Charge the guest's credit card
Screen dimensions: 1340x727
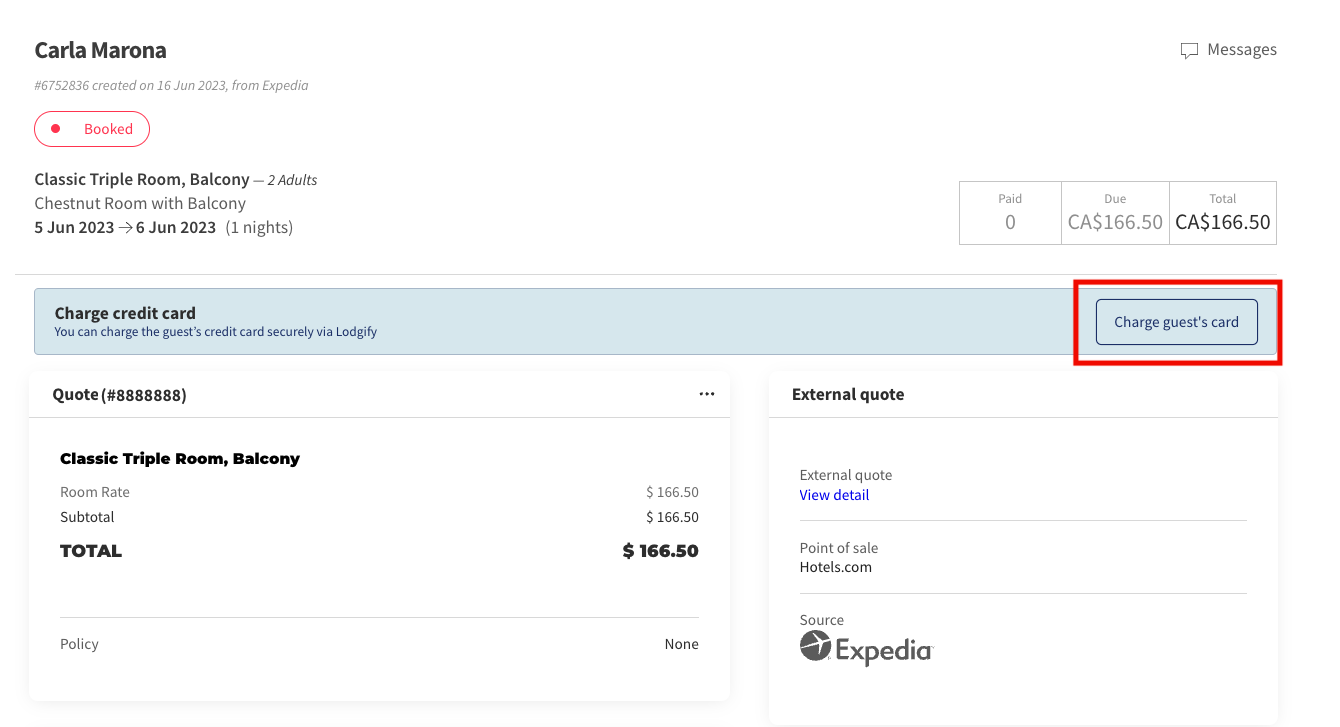pos(1176,322)
